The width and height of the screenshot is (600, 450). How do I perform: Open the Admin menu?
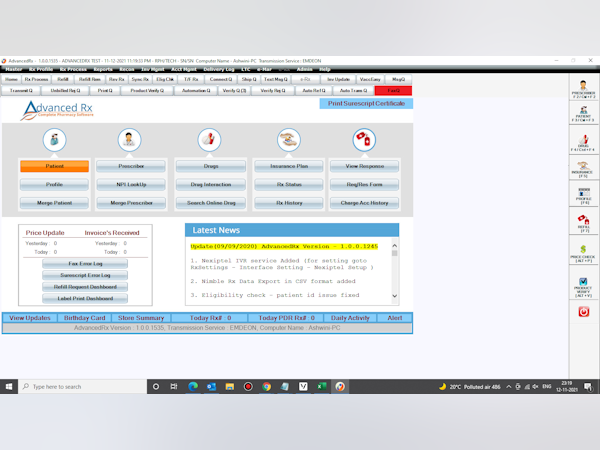[x=305, y=69]
